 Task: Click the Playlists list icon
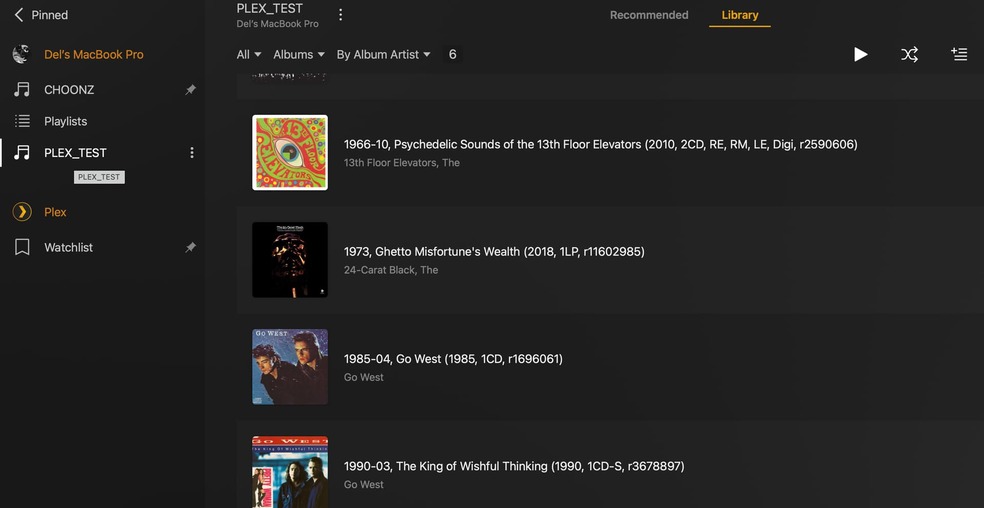coord(22,121)
